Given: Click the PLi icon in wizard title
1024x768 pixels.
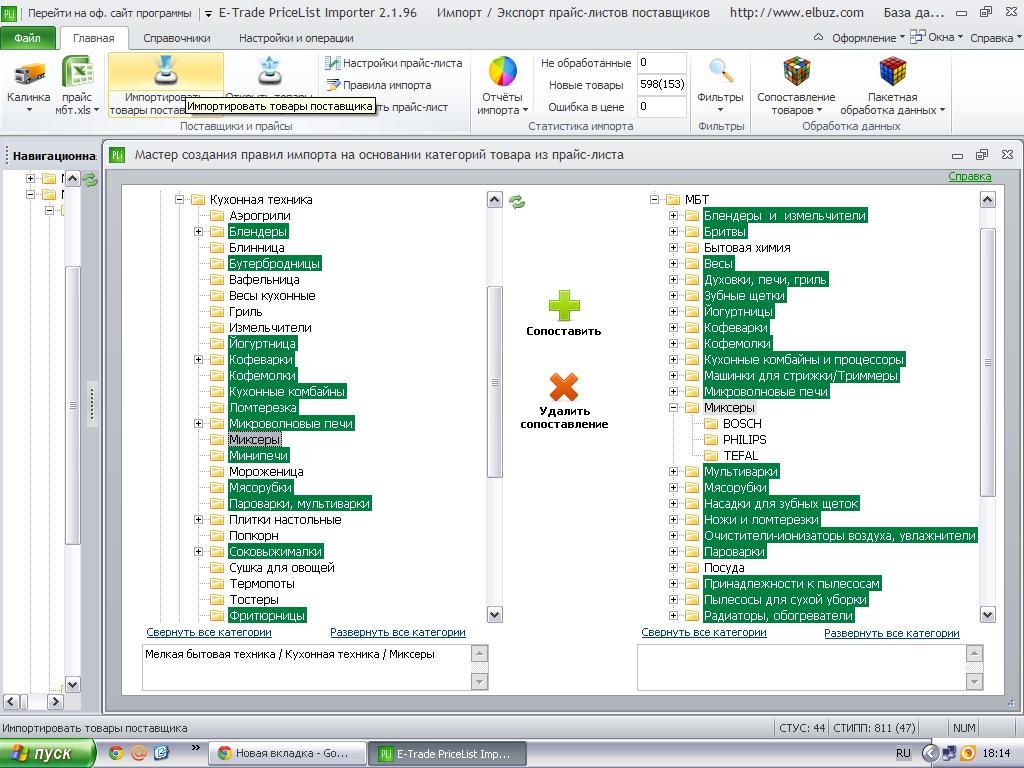Looking at the screenshot, I should [x=117, y=155].
